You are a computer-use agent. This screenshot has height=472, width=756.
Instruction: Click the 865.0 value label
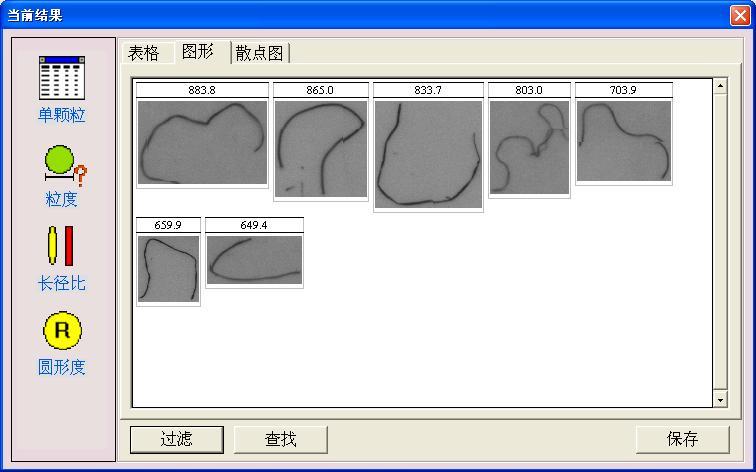coord(321,90)
